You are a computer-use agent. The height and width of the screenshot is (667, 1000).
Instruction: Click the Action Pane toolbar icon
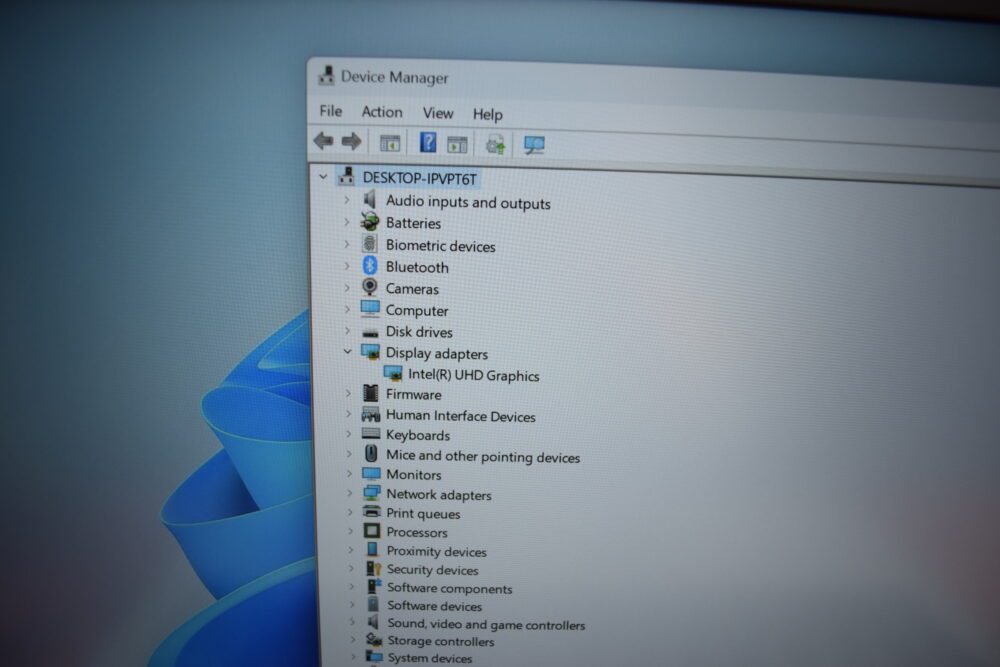point(457,144)
